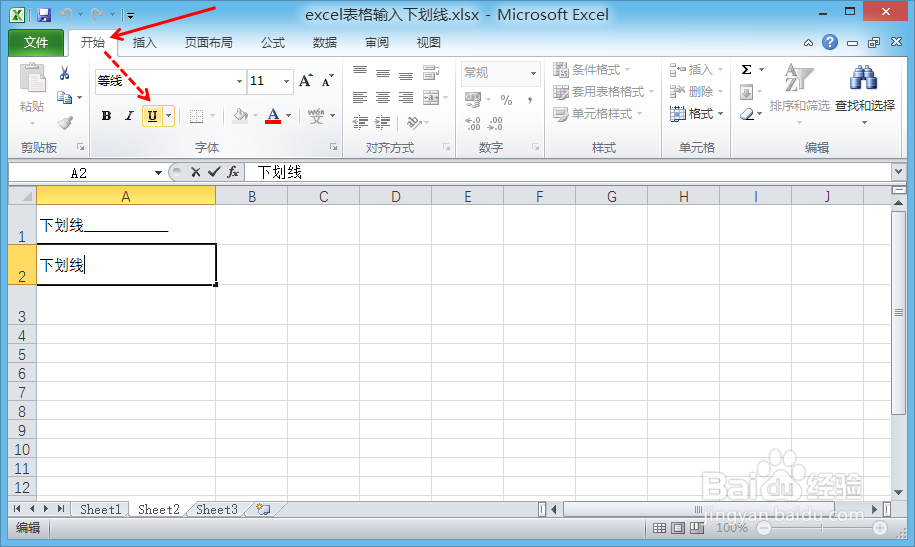This screenshot has width=915, height=547.
Task: Open the phonetic guide wén icon
Action: tap(316, 116)
